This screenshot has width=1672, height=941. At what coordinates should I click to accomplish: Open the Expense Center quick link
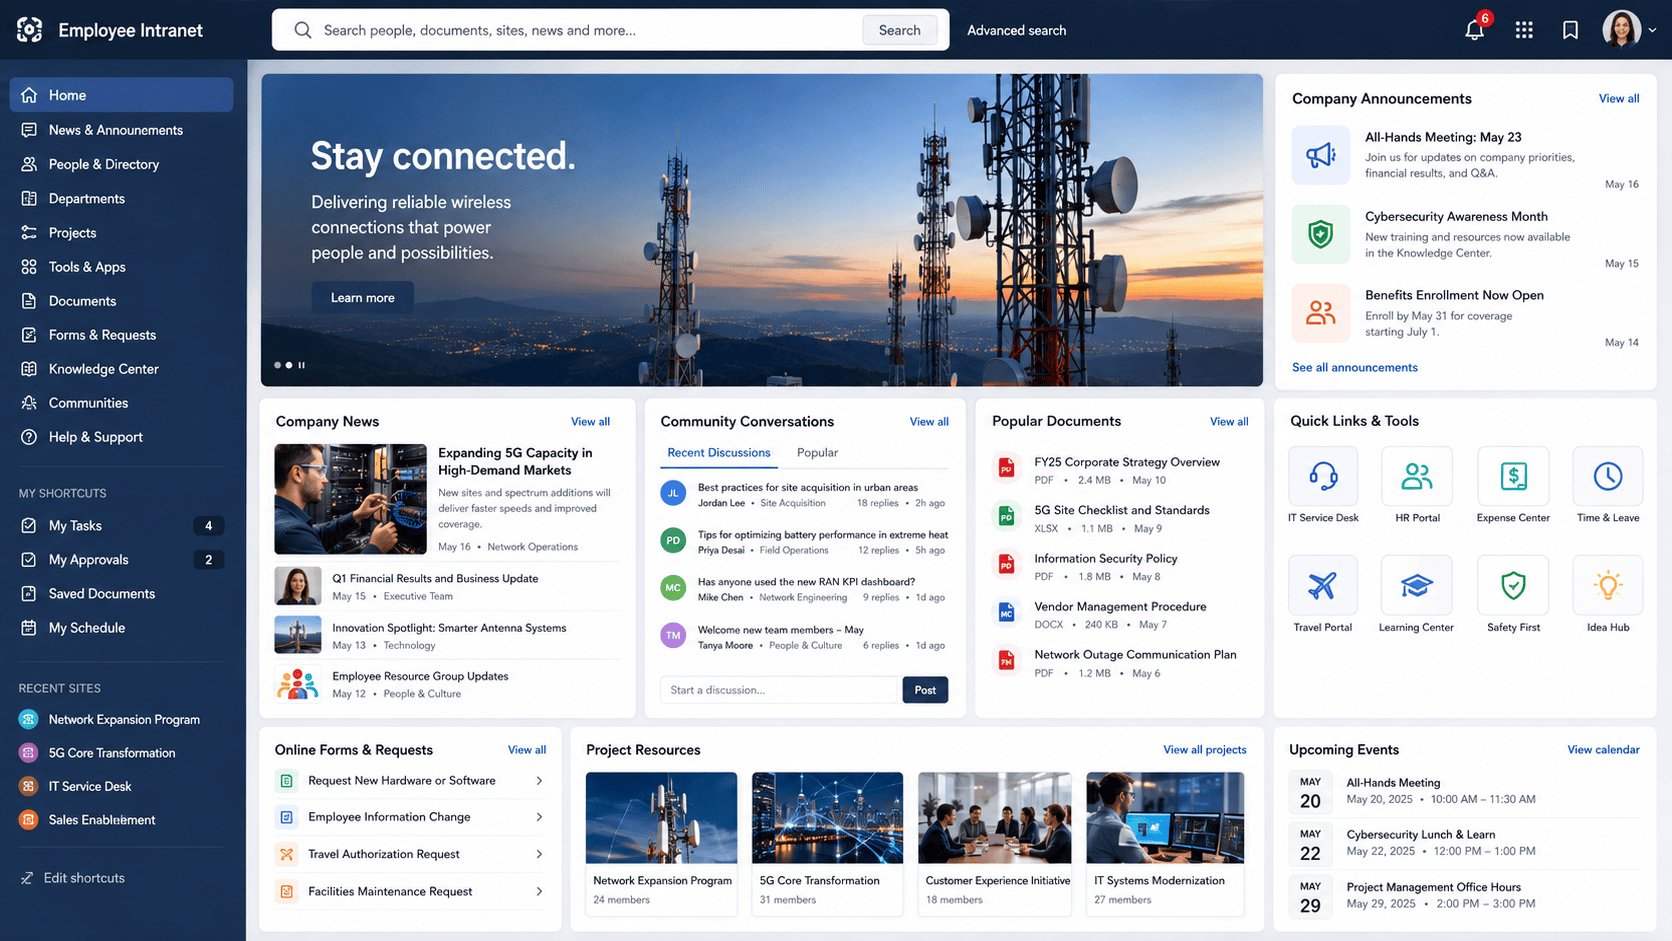pos(1513,477)
